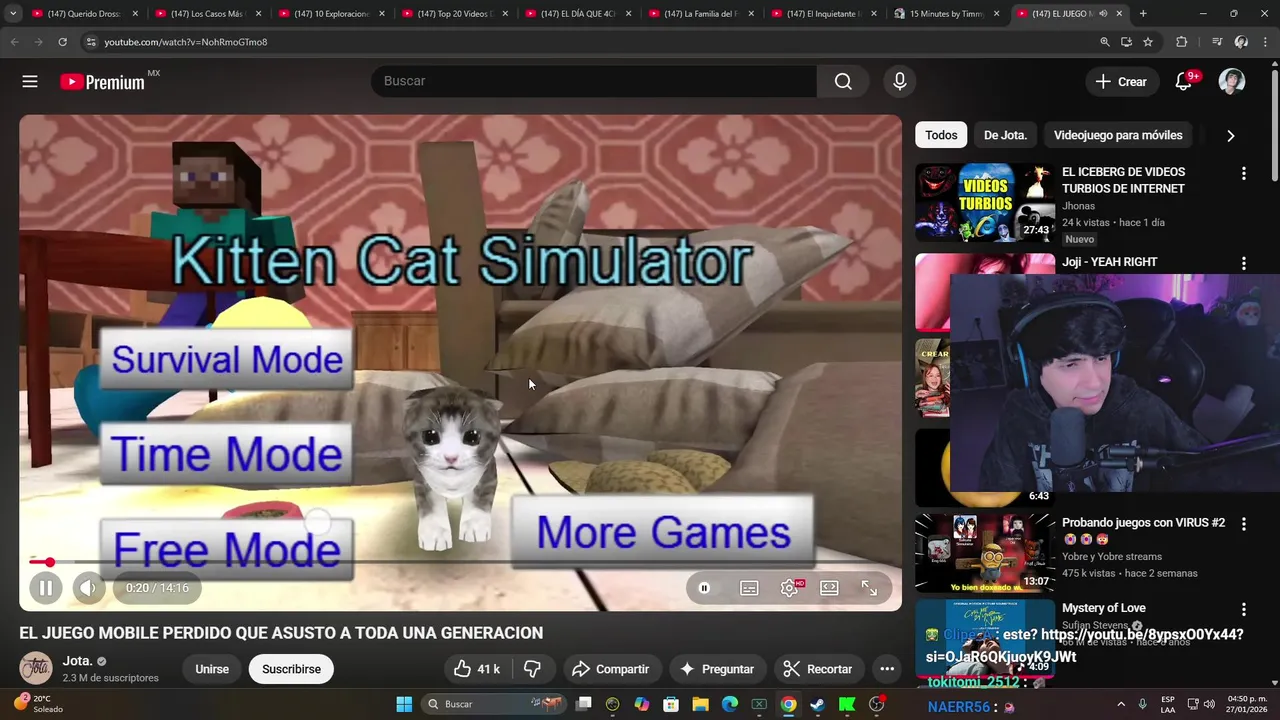Open options for Probando juegos con VIRUS #2

(1244, 524)
